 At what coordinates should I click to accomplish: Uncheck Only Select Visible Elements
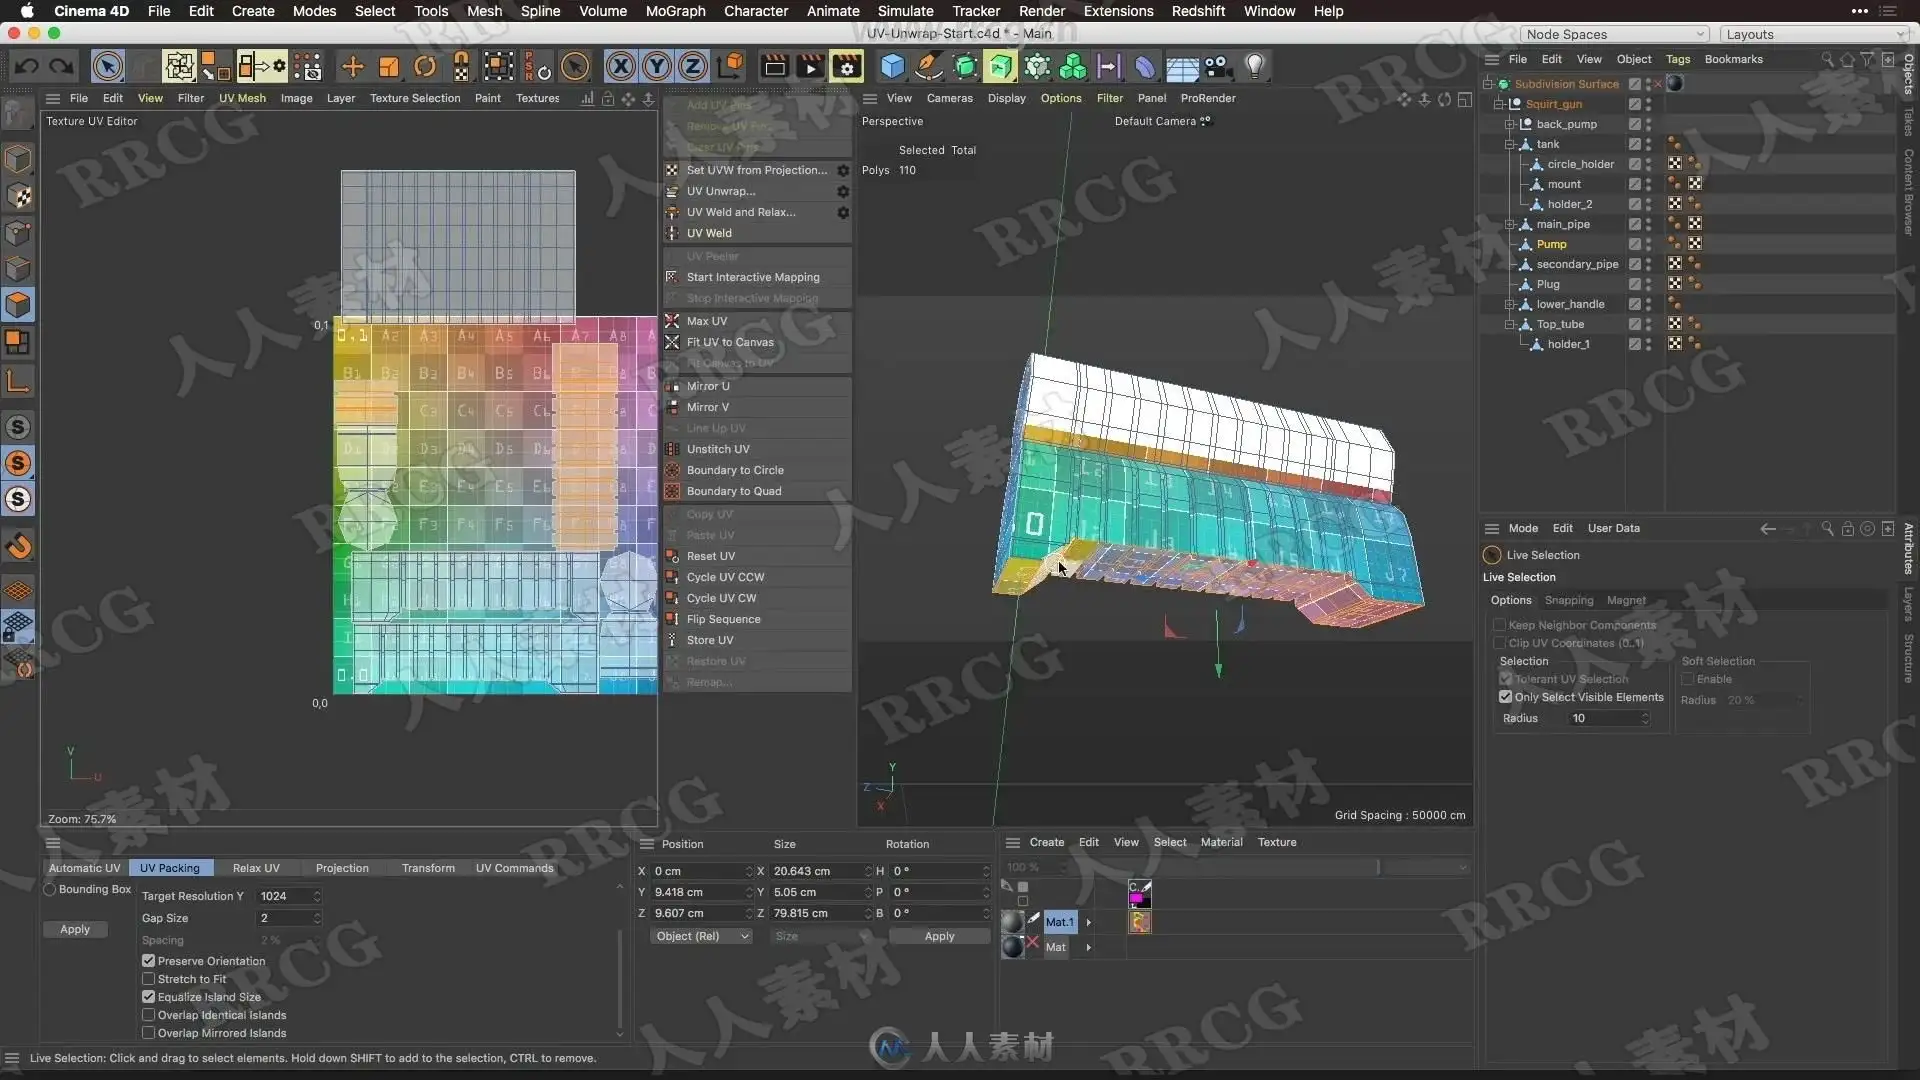point(1505,697)
